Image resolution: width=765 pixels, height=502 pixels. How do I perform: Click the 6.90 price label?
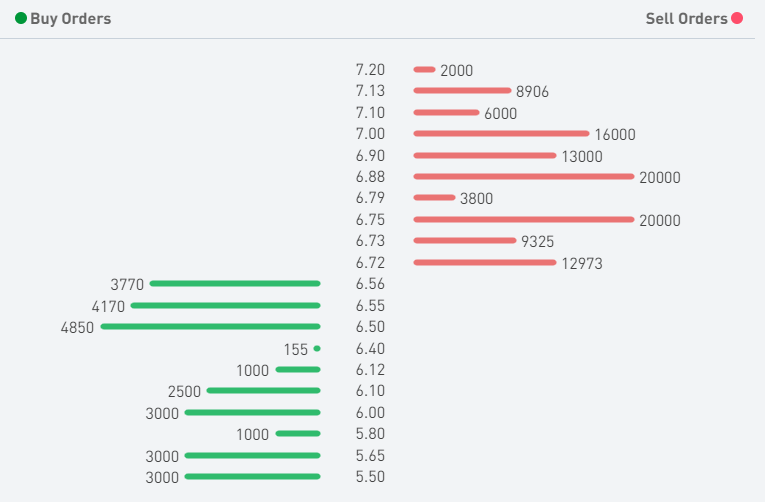[370, 156]
